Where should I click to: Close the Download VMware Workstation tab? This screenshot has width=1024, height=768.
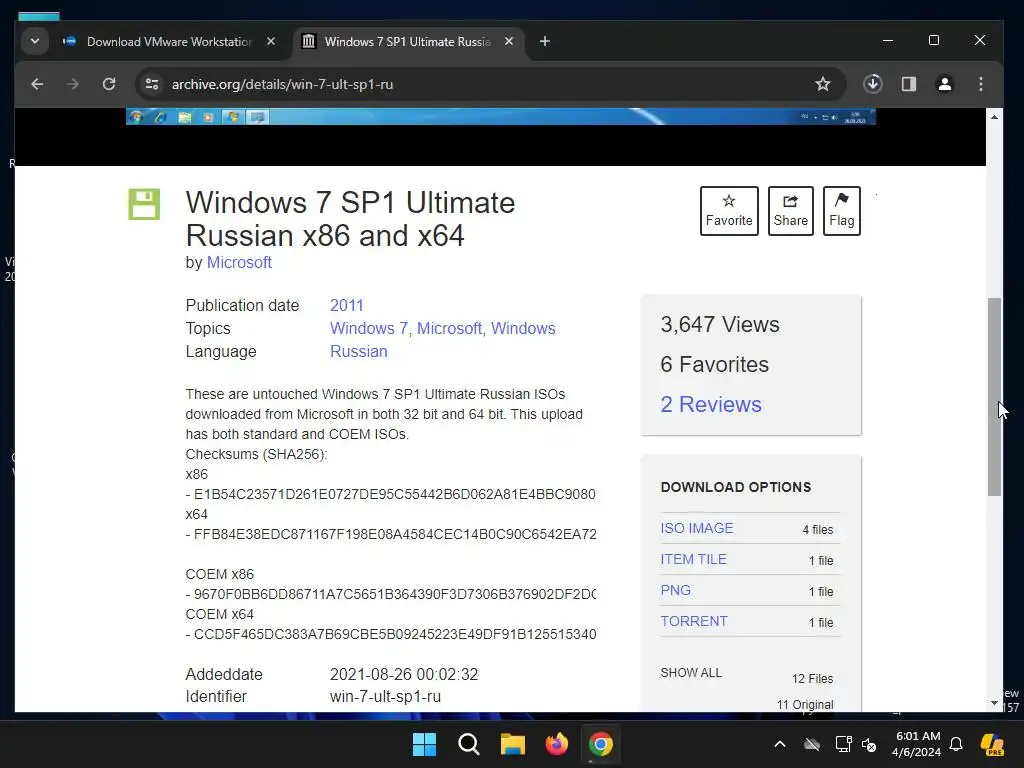[271, 41]
